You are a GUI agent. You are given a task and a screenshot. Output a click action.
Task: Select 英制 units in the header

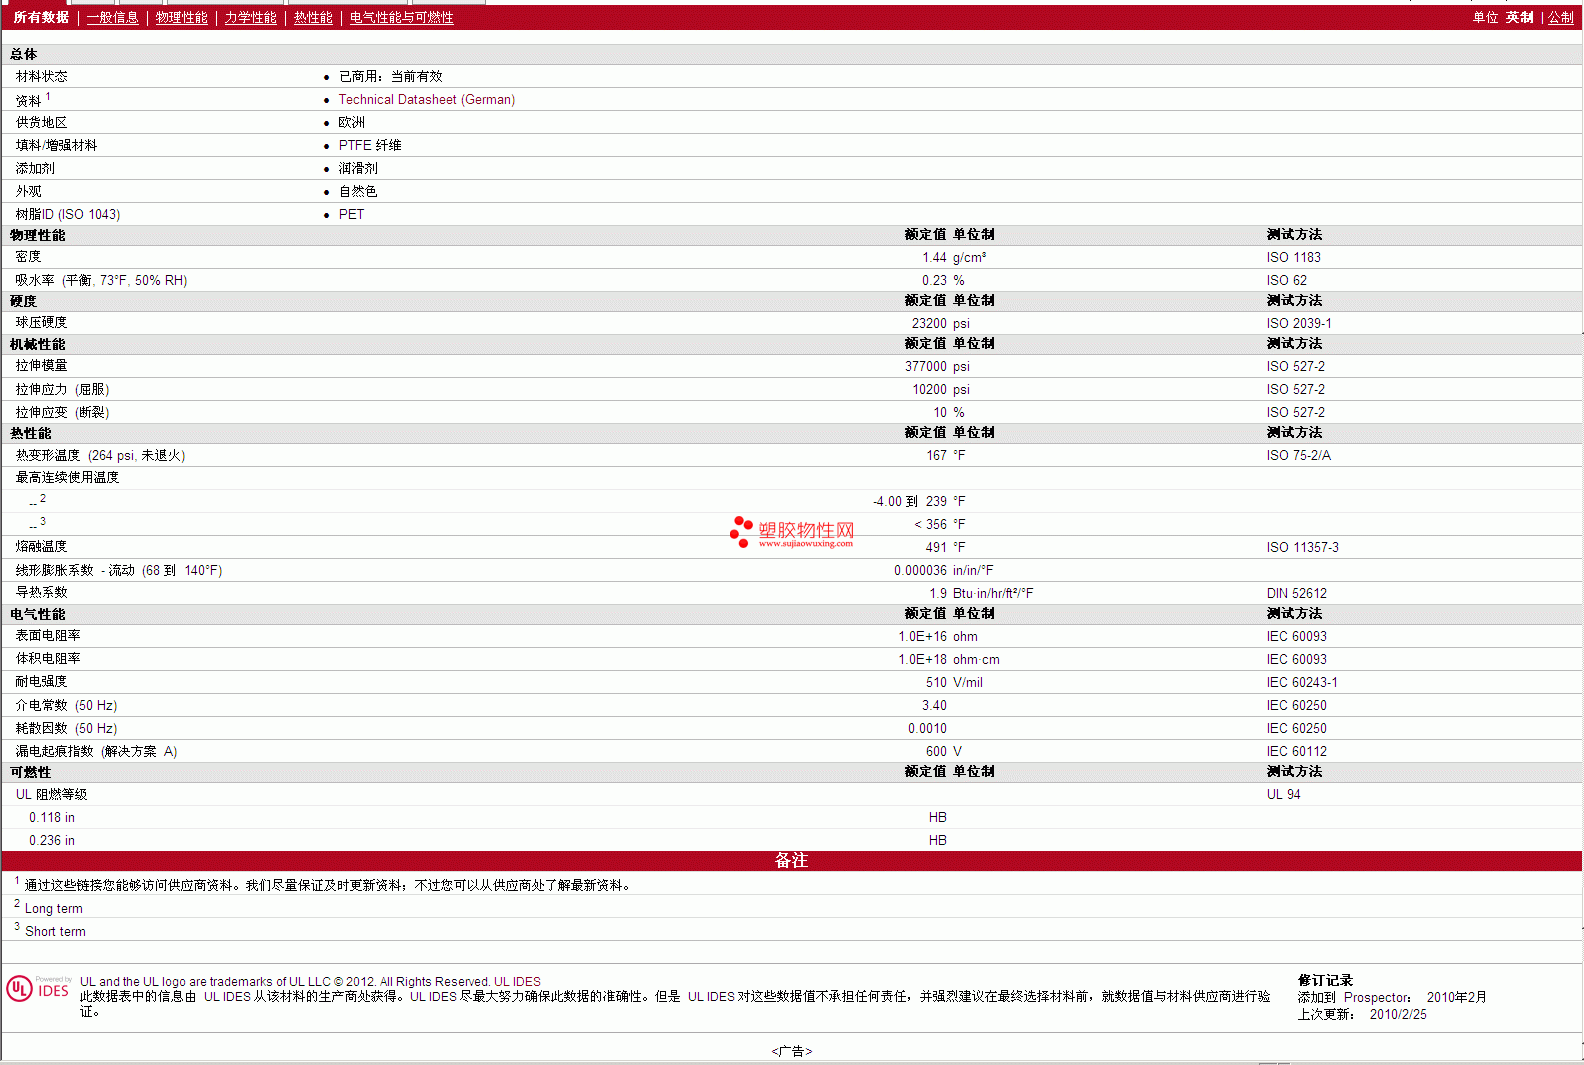1520,18
